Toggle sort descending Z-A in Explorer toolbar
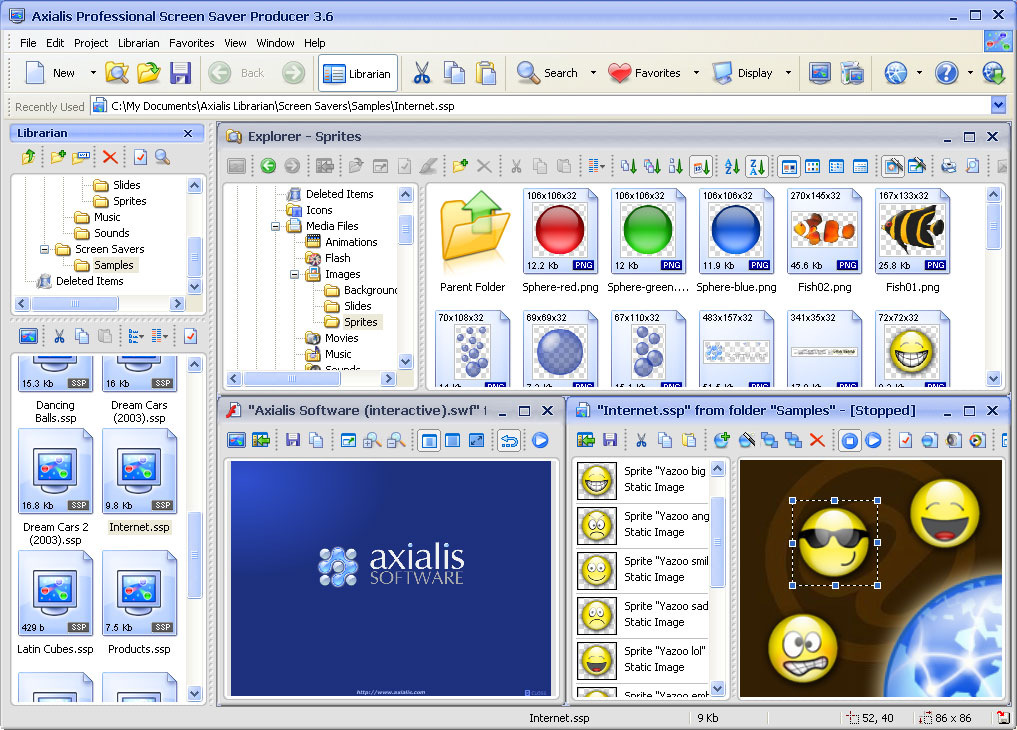This screenshot has width=1017, height=730. point(757,167)
